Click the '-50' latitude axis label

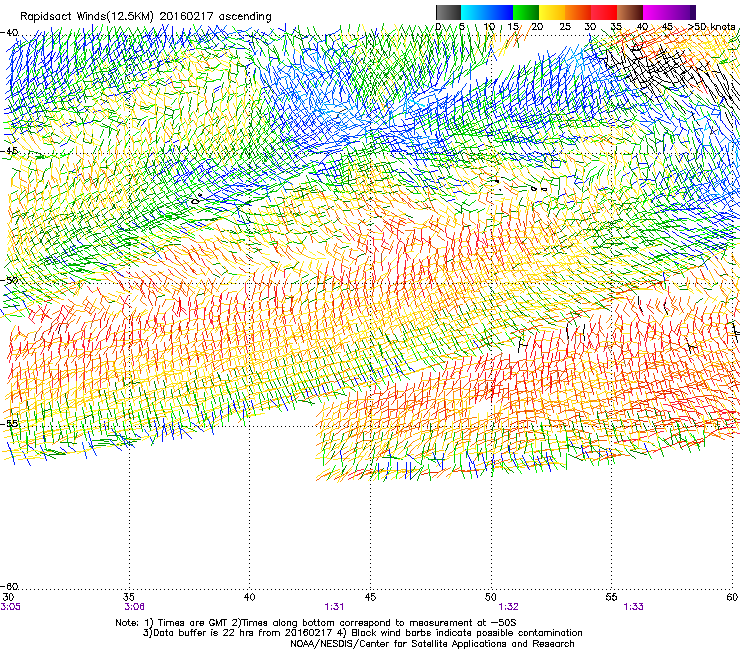pyautogui.click(x=9, y=280)
